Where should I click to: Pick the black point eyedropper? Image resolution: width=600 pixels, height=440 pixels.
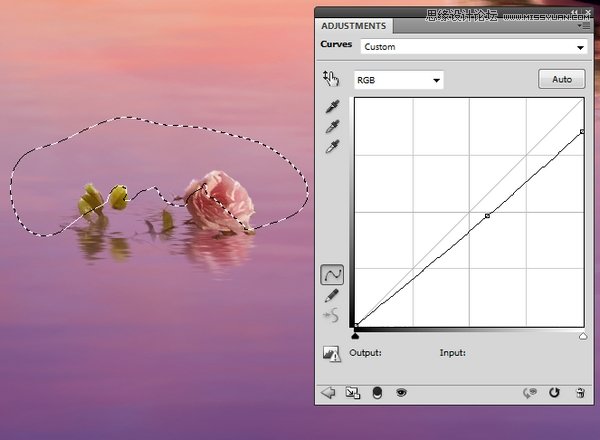coord(332,107)
